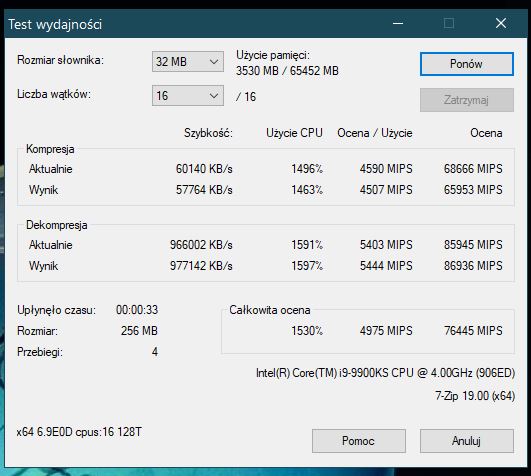
Task: Click the value 5444 MIPS
Action: click(386, 266)
